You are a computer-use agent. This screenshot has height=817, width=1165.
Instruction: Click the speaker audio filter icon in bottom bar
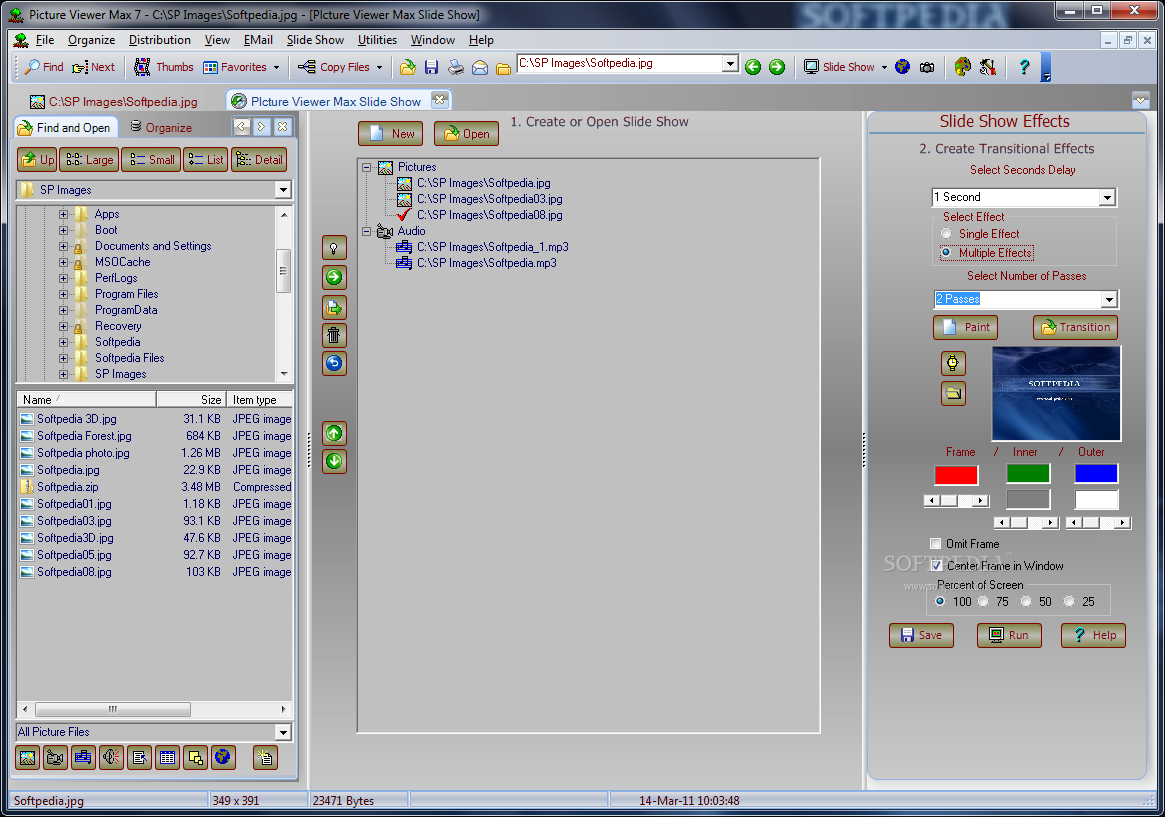[111, 758]
